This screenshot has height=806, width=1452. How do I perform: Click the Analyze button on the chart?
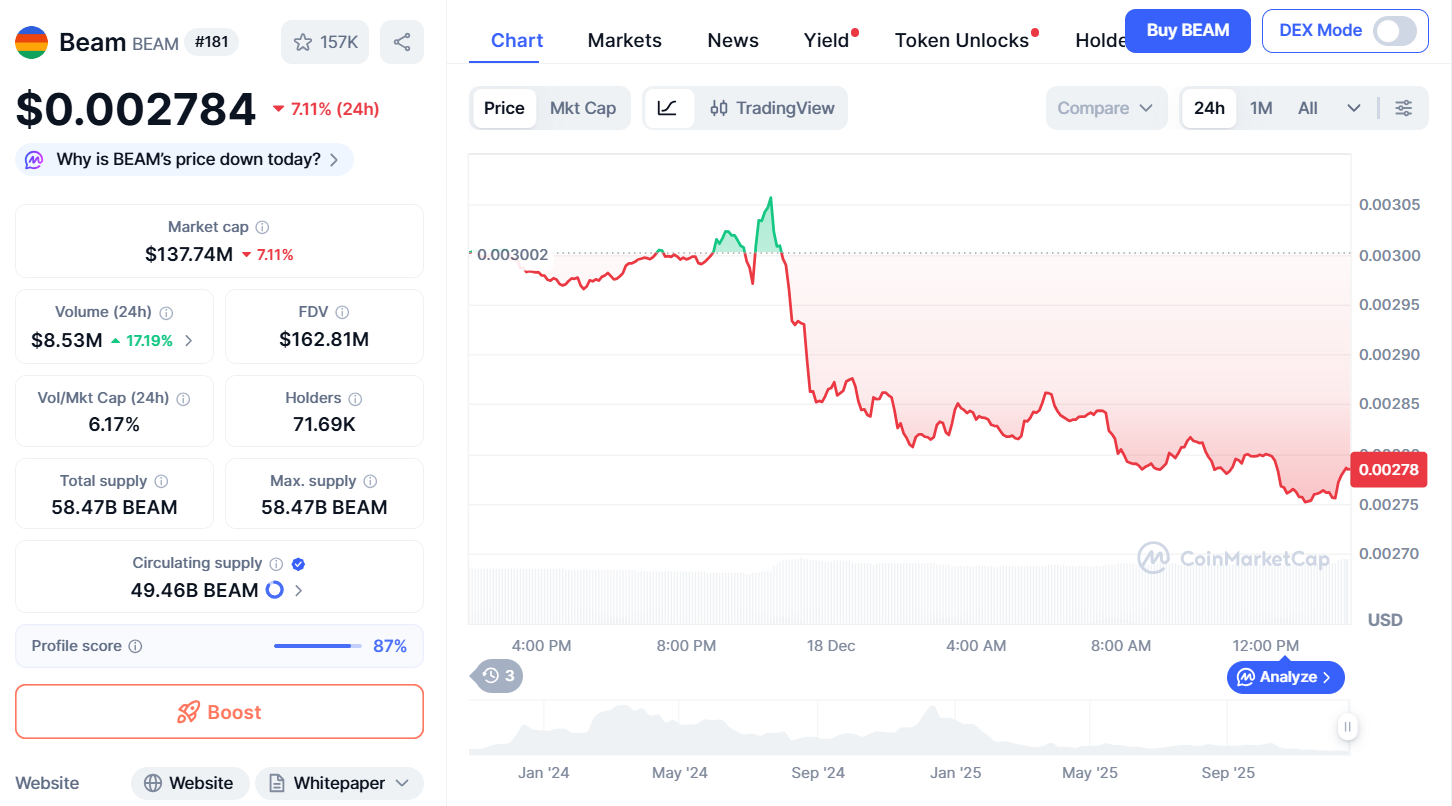1285,677
